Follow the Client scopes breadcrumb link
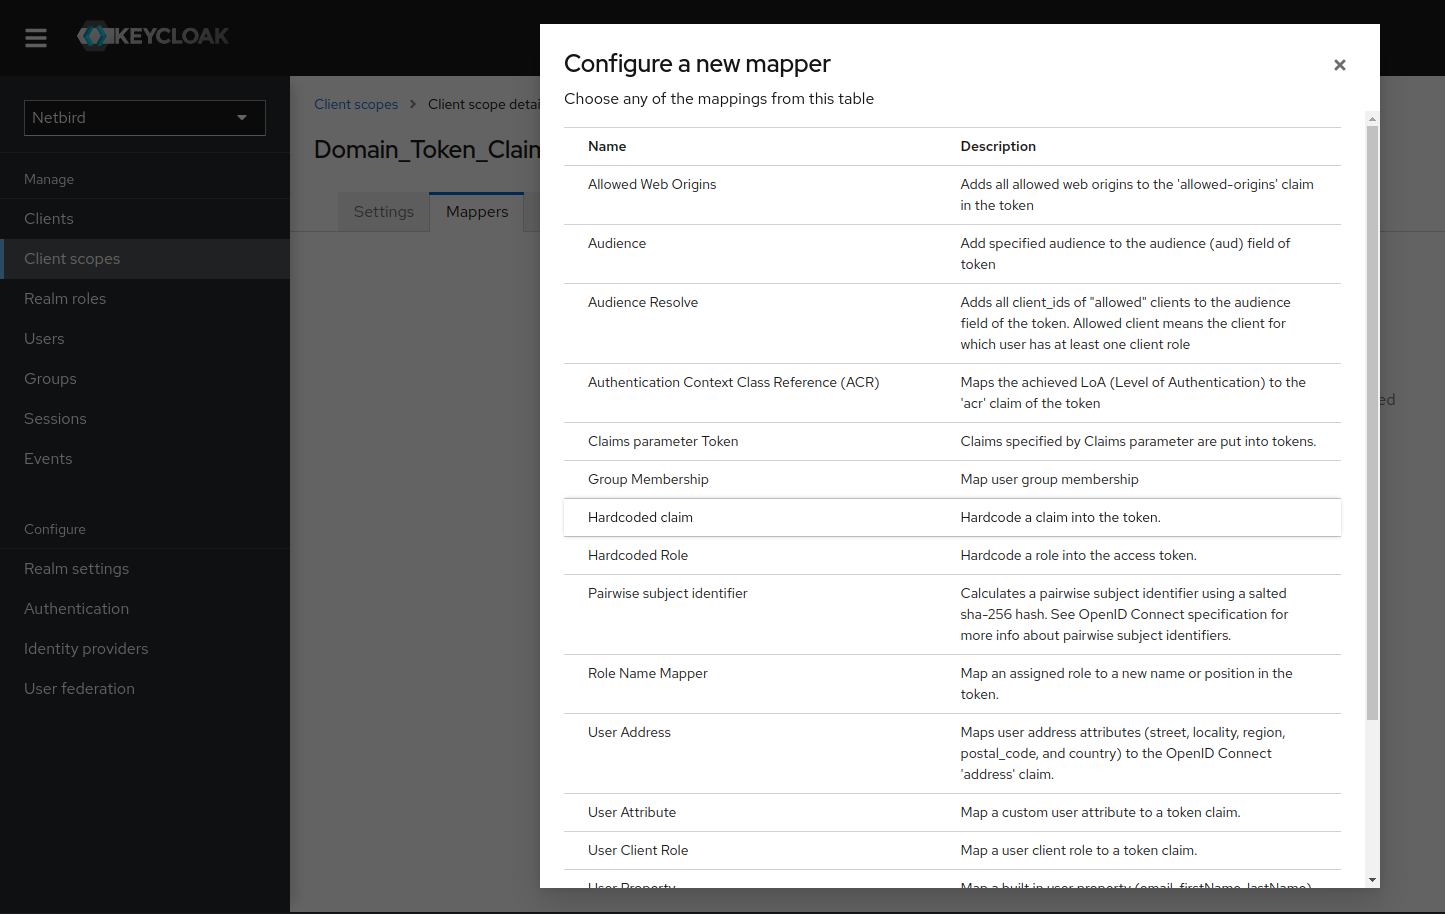This screenshot has height=914, width=1445. pos(356,104)
